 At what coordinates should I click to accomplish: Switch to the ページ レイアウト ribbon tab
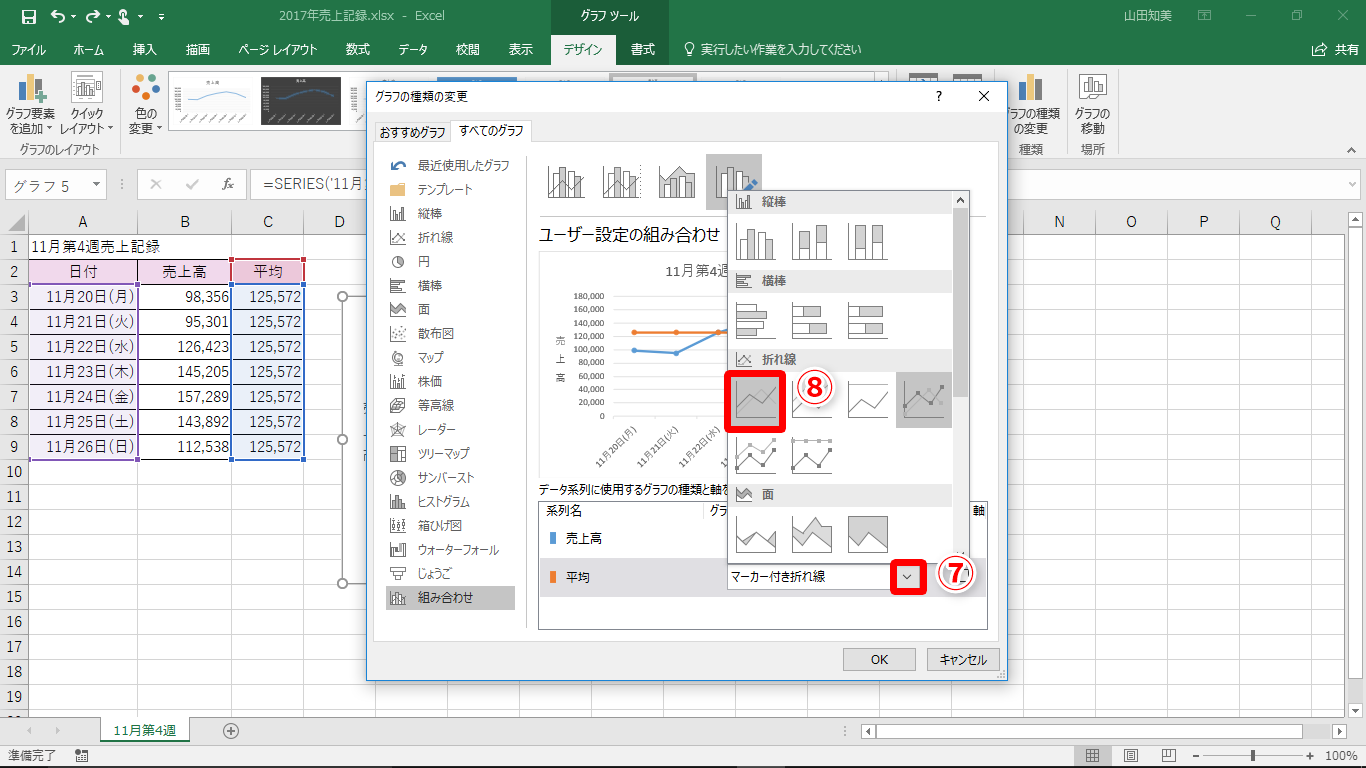(278, 49)
